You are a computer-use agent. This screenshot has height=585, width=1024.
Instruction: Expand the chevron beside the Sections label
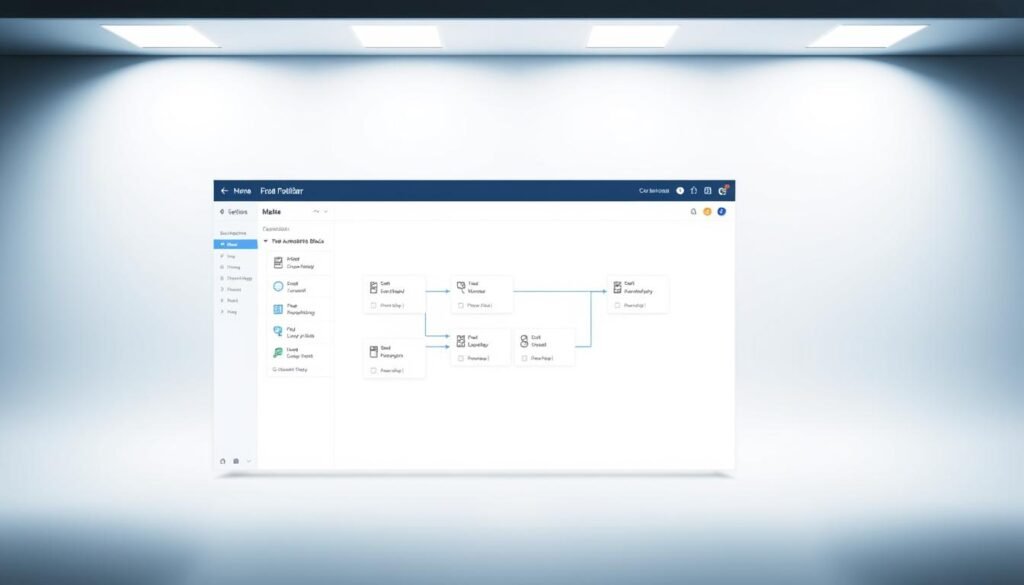click(222, 211)
